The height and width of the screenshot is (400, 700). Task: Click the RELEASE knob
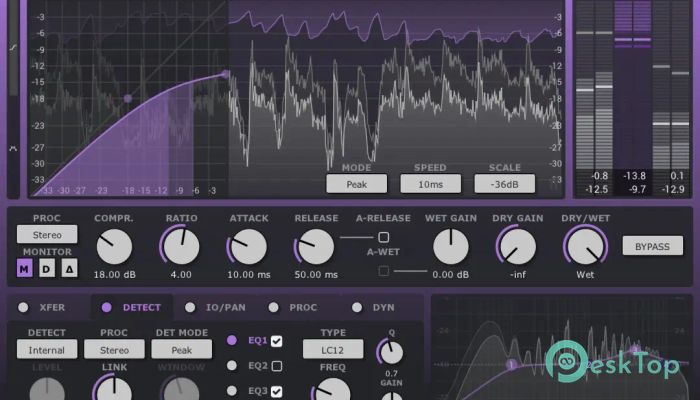pyautogui.click(x=315, y=246)
